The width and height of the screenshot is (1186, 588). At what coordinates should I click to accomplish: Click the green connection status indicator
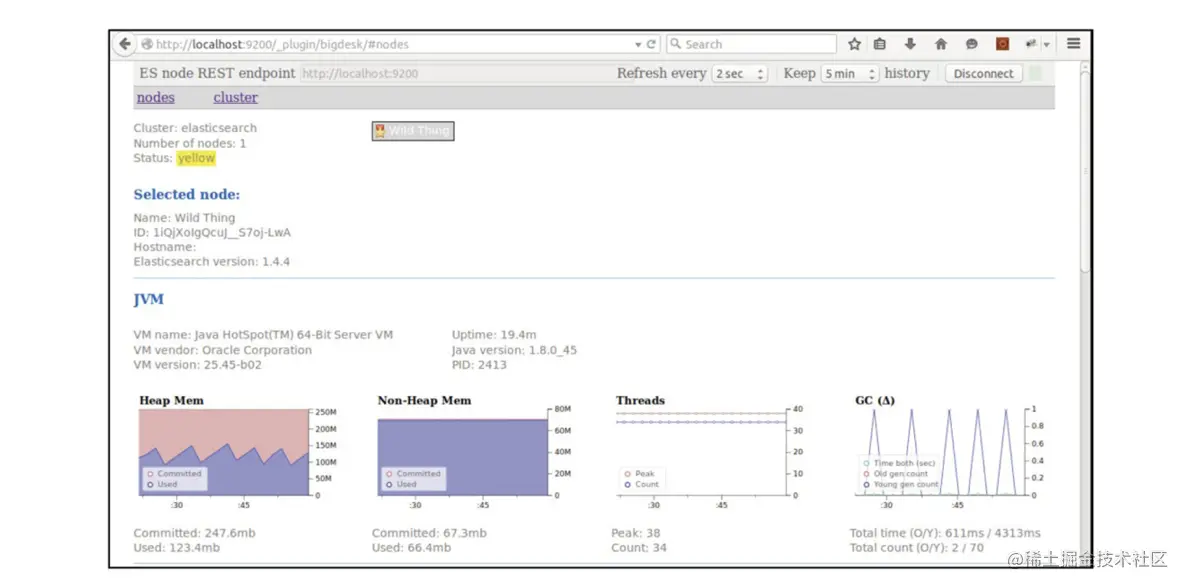(x=1035, y=73)
